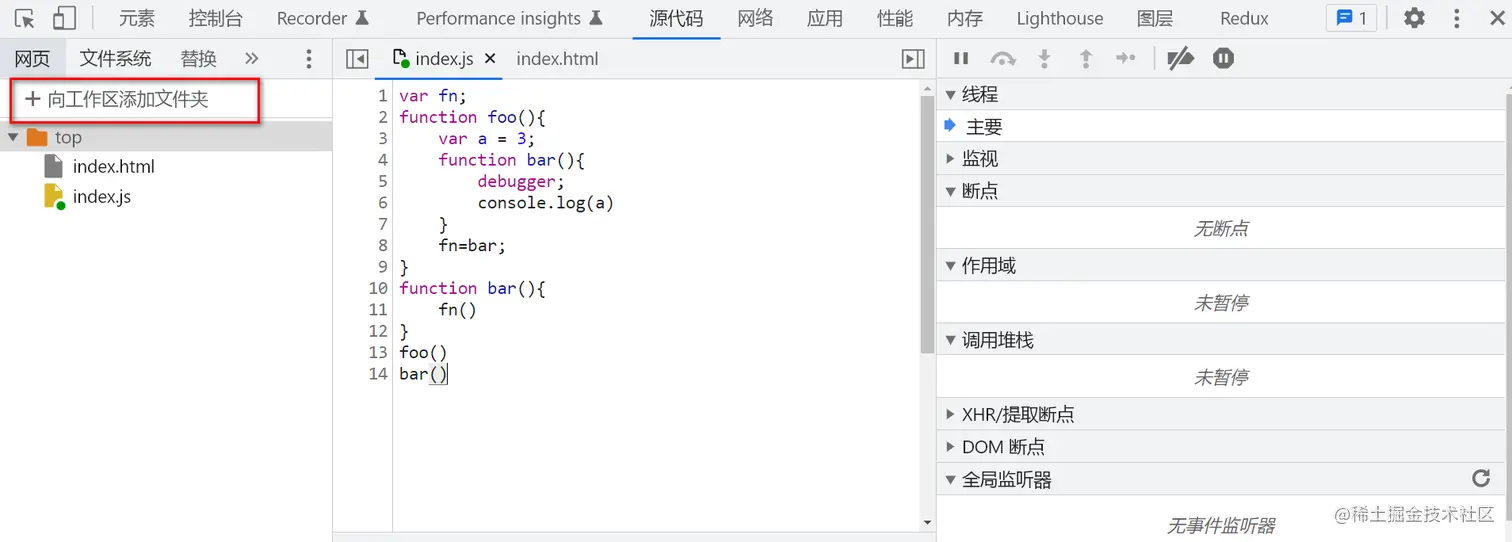Toggle pause on exceptions button
The height and width of the screenshot is (542, 1512).
(1223, 59)
